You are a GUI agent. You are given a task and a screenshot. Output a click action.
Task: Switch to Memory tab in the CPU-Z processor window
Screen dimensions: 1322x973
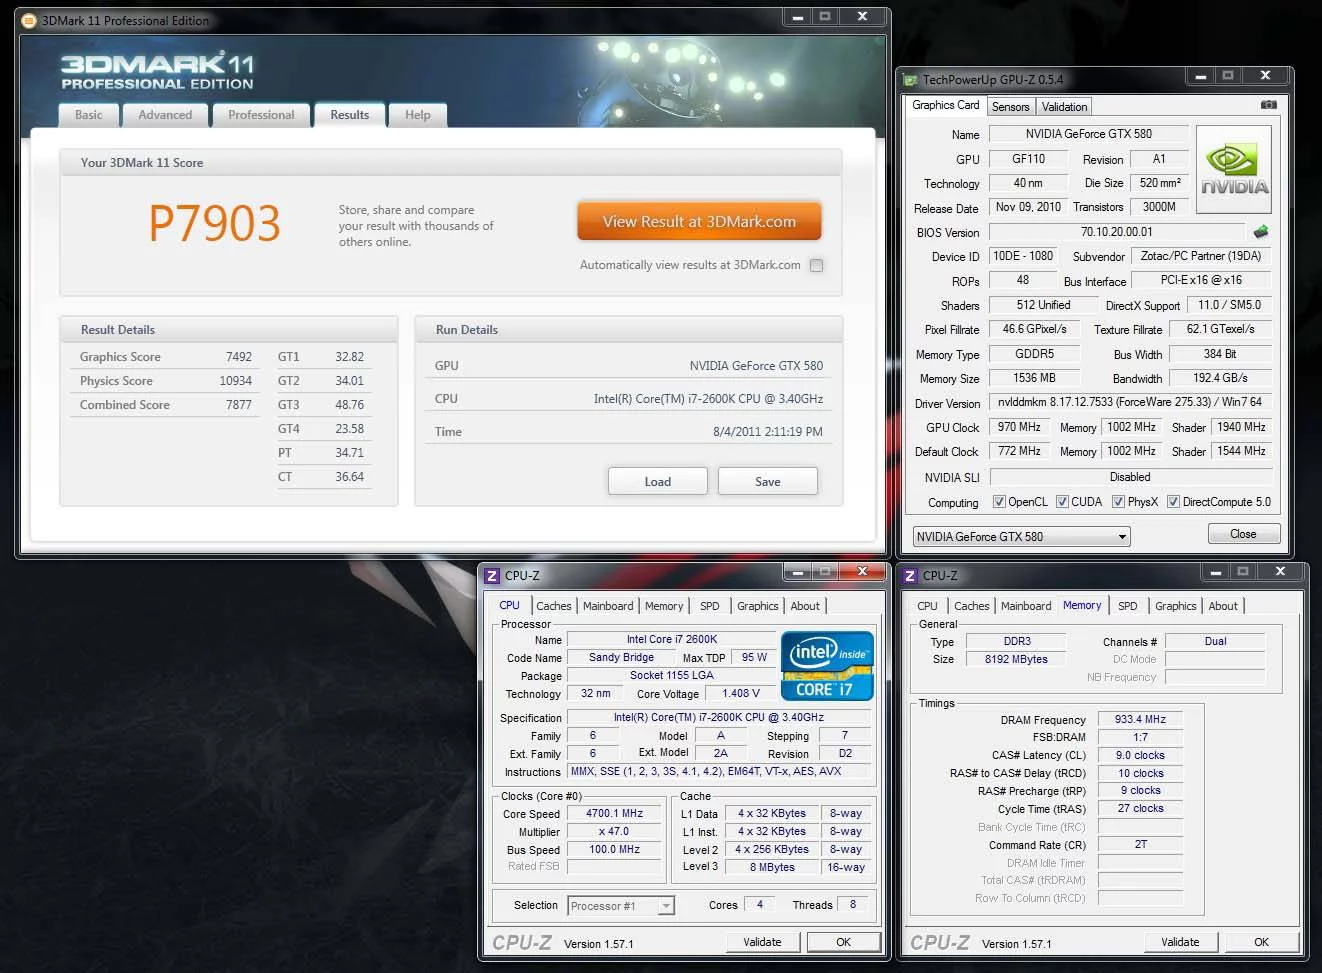664,606
